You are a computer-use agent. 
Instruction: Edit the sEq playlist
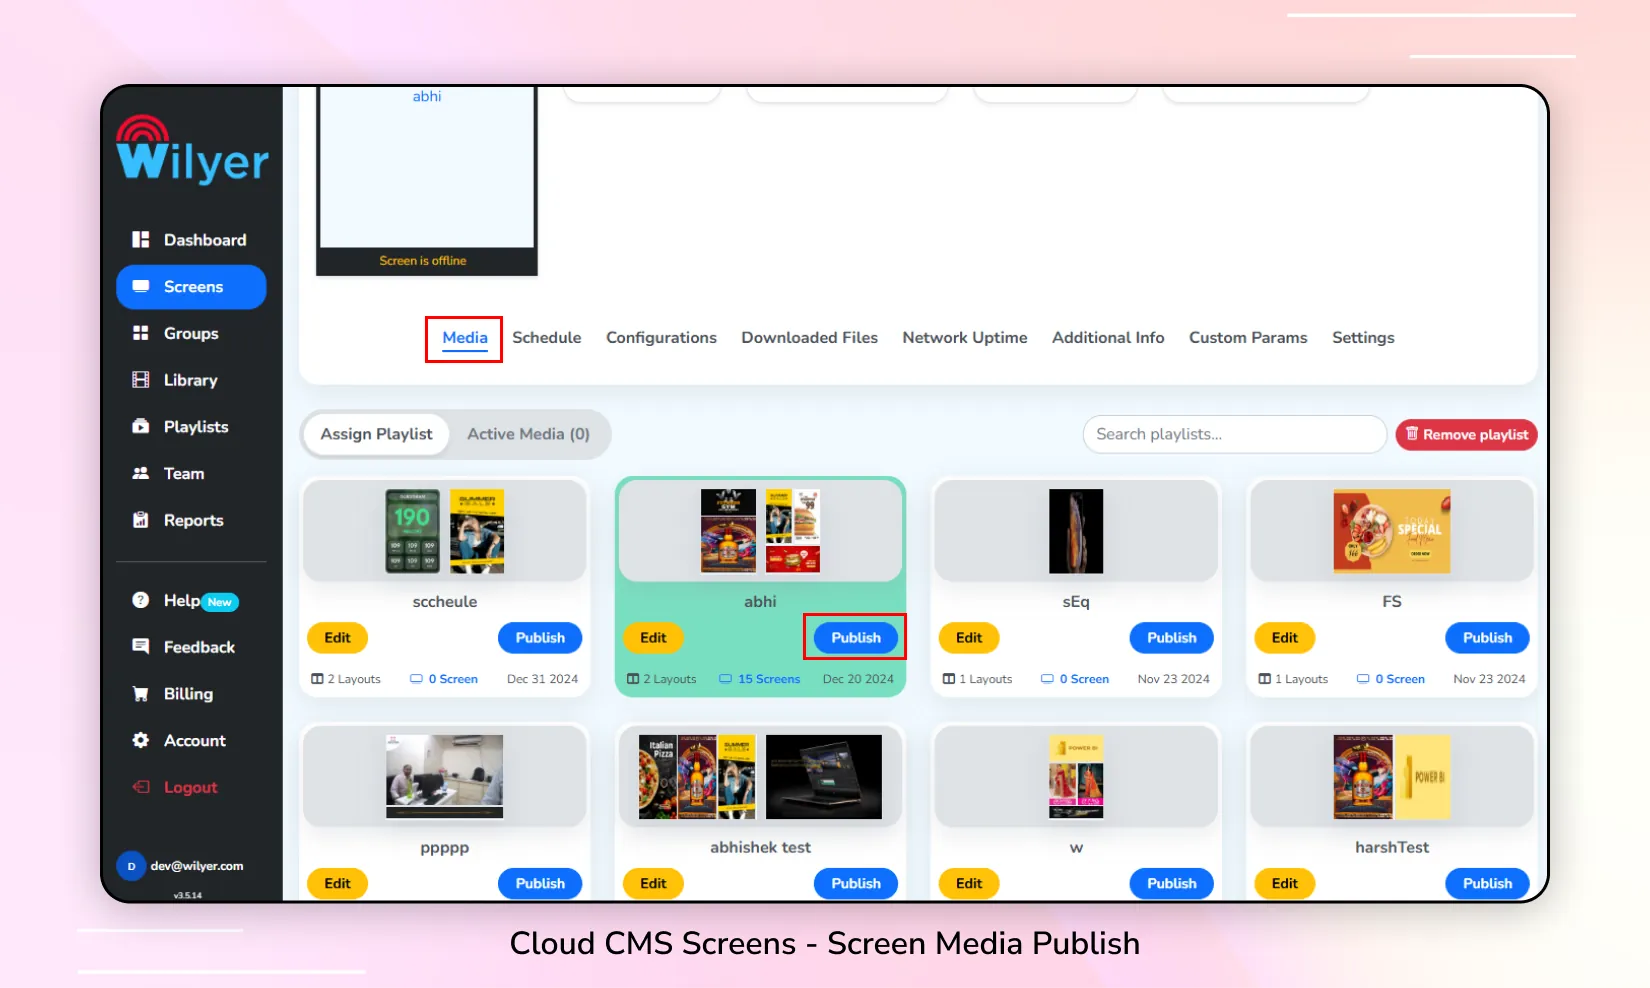click(x=969, y=638)
